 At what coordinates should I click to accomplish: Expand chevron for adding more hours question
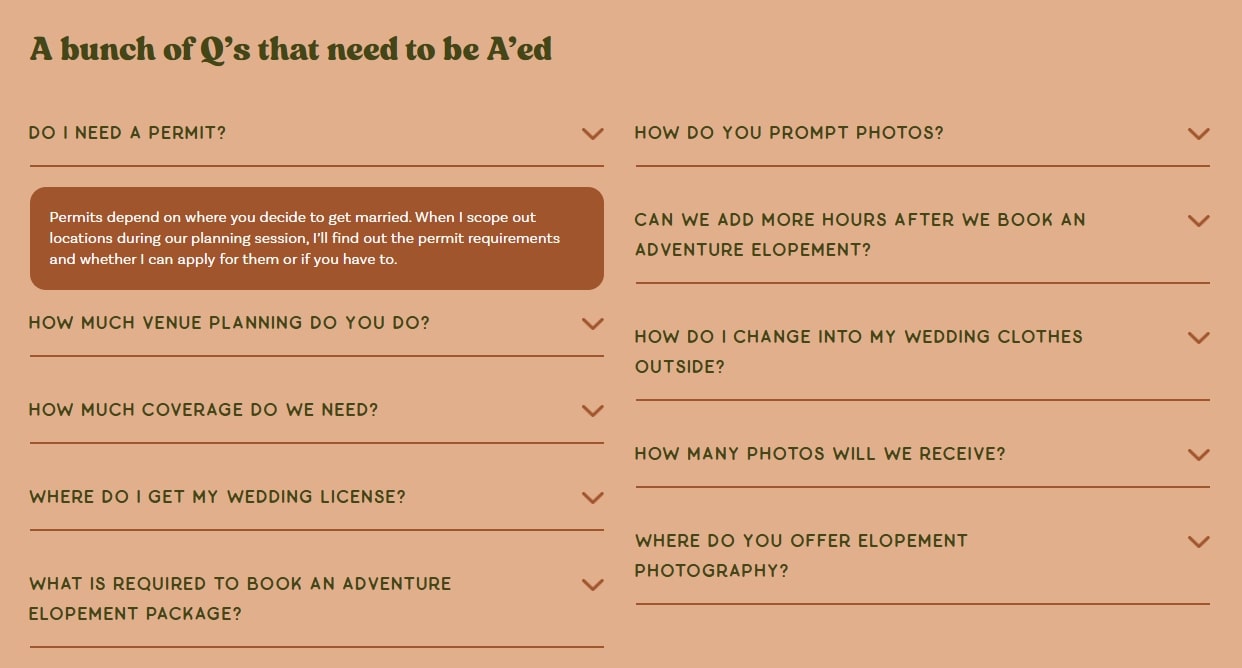pos(1198,221)
